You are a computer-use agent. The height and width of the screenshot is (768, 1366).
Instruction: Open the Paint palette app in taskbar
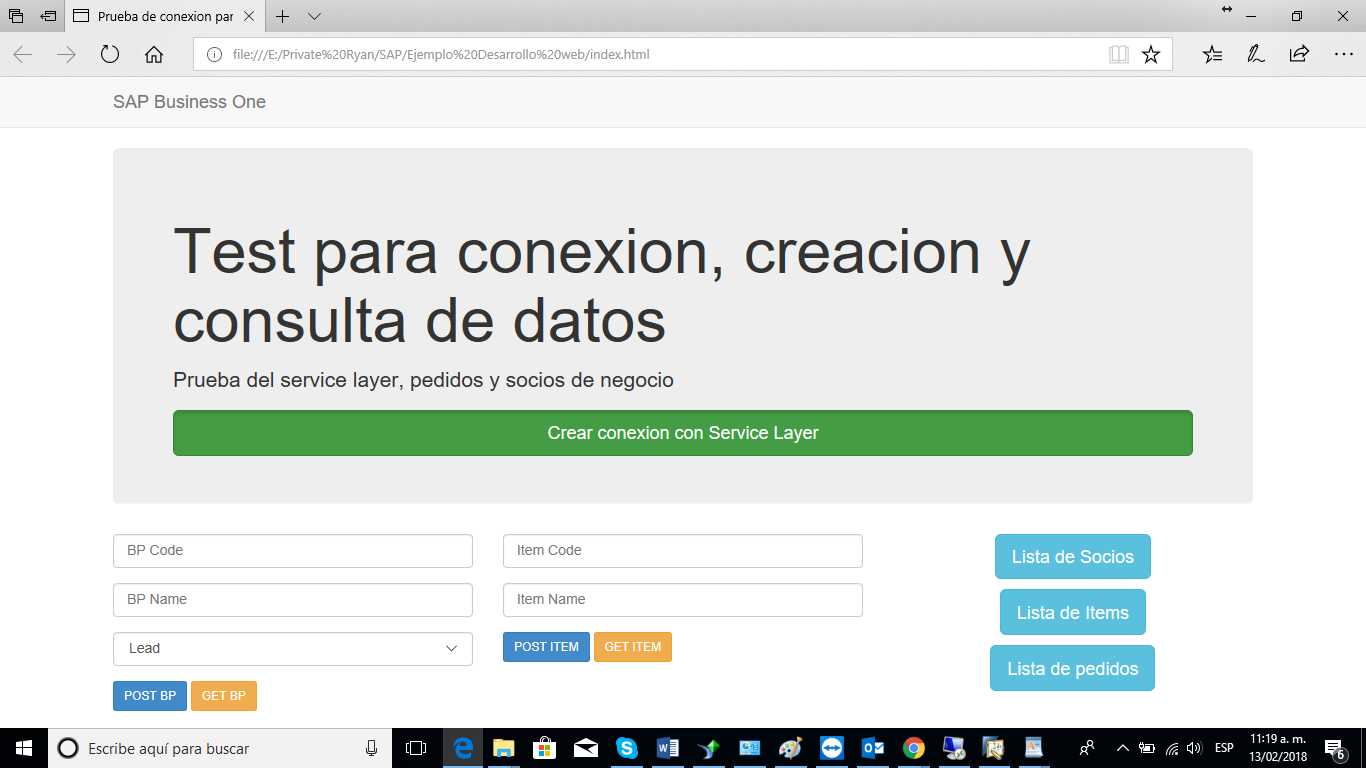[790, 748]
